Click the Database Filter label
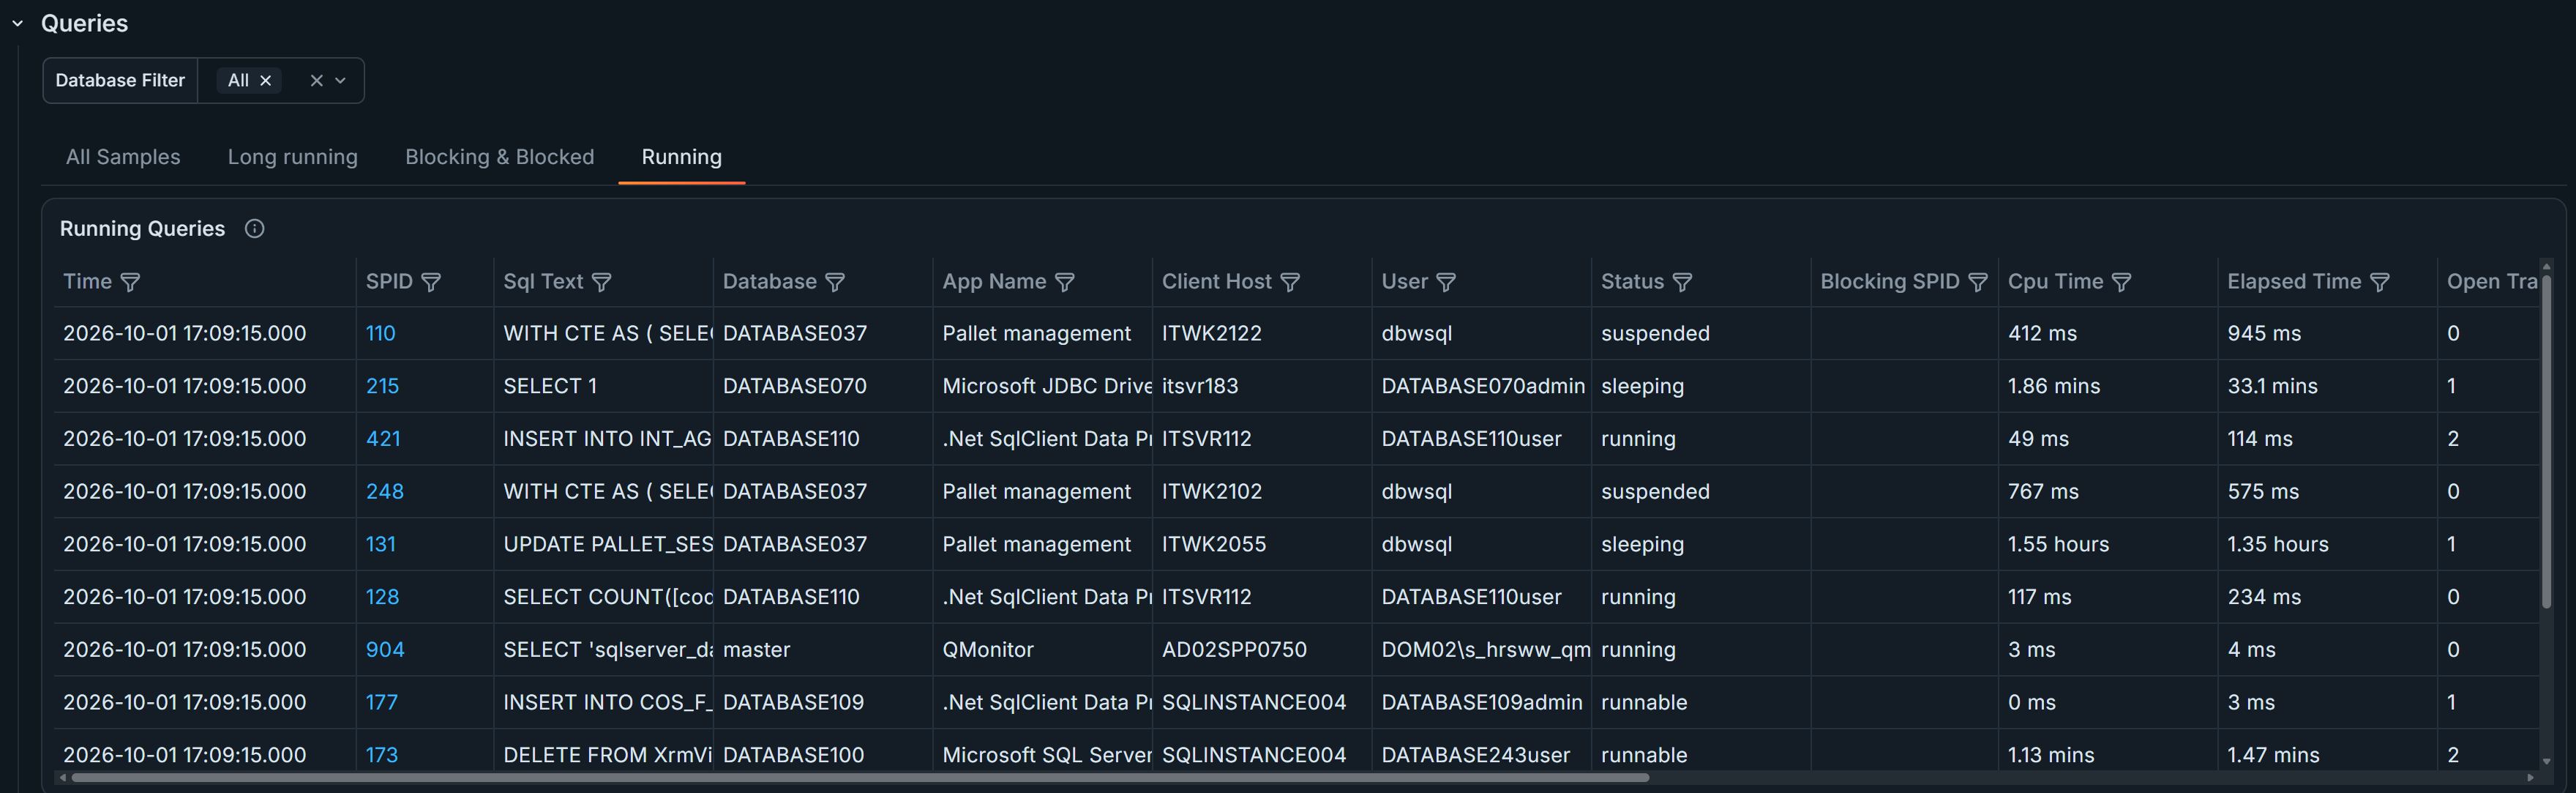This screenshot has height=793, width=2576. point(120,81)
